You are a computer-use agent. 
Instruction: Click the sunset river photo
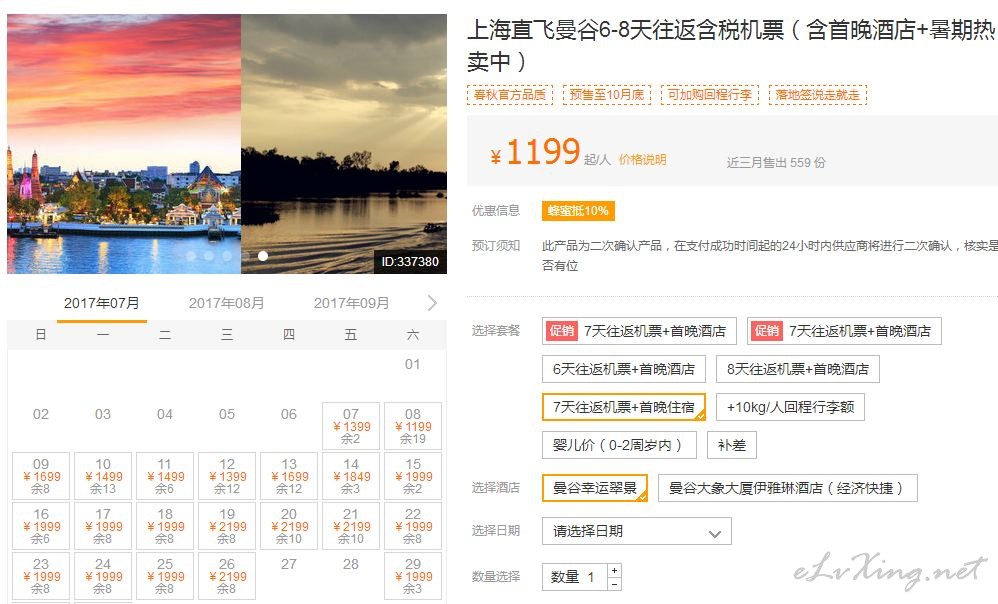(x=344, y=144)
